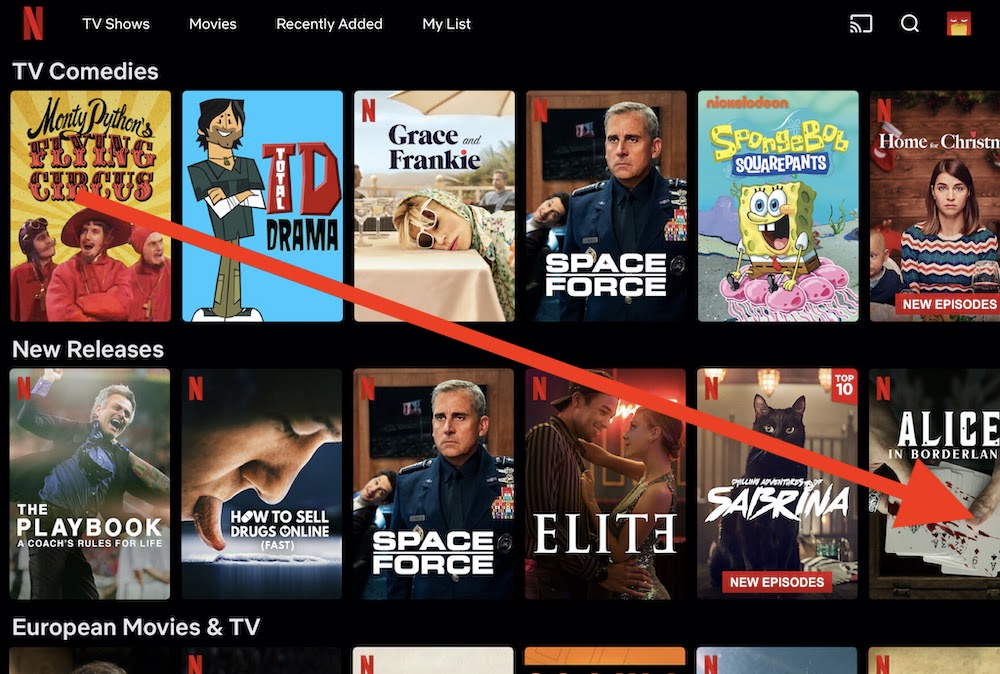Select the Total Drama poster

262,206
